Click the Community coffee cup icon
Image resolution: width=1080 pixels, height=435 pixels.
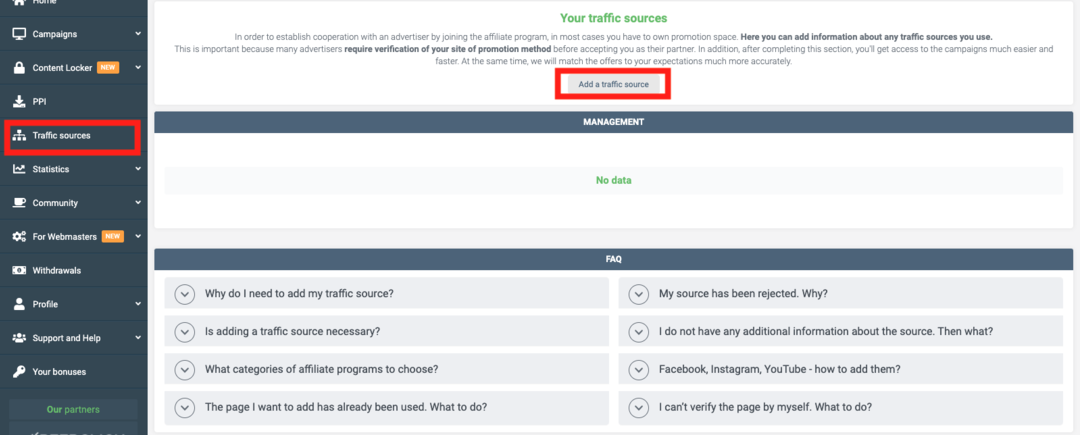[x=19, y=203]
